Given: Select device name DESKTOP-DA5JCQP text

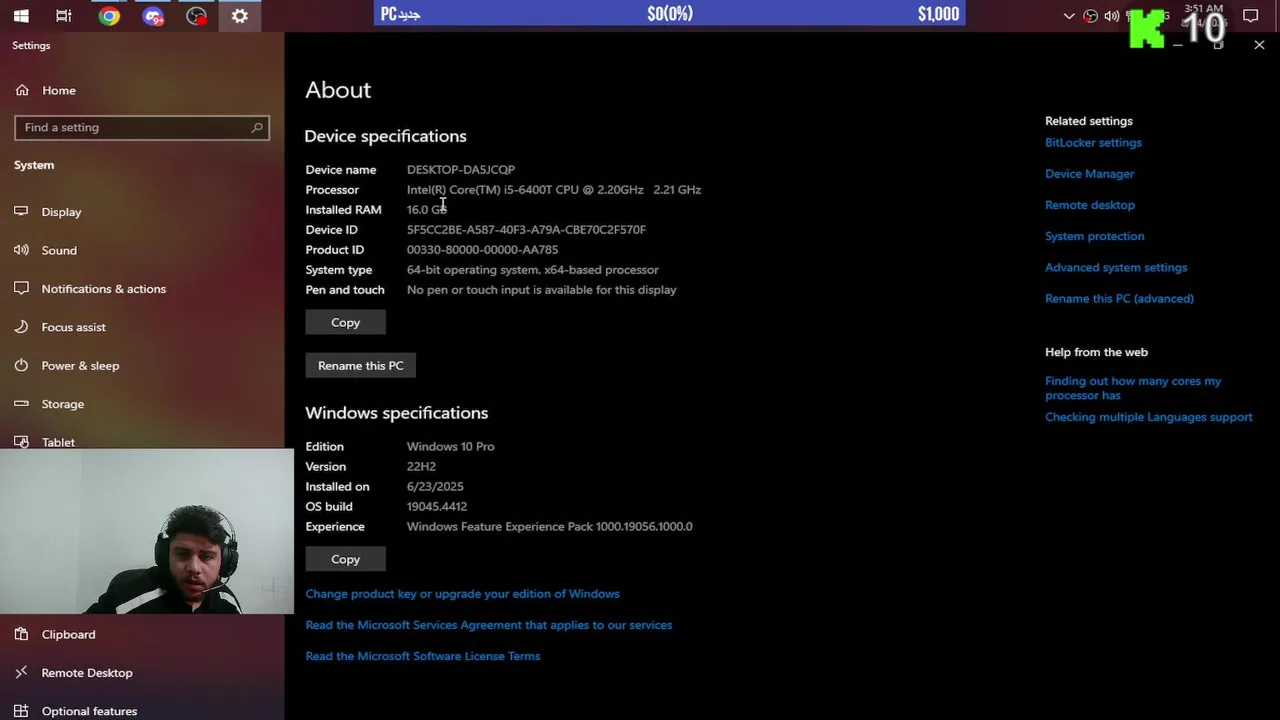Looking at the screenshot, I should pyautogui.click(x=461, y=170).
